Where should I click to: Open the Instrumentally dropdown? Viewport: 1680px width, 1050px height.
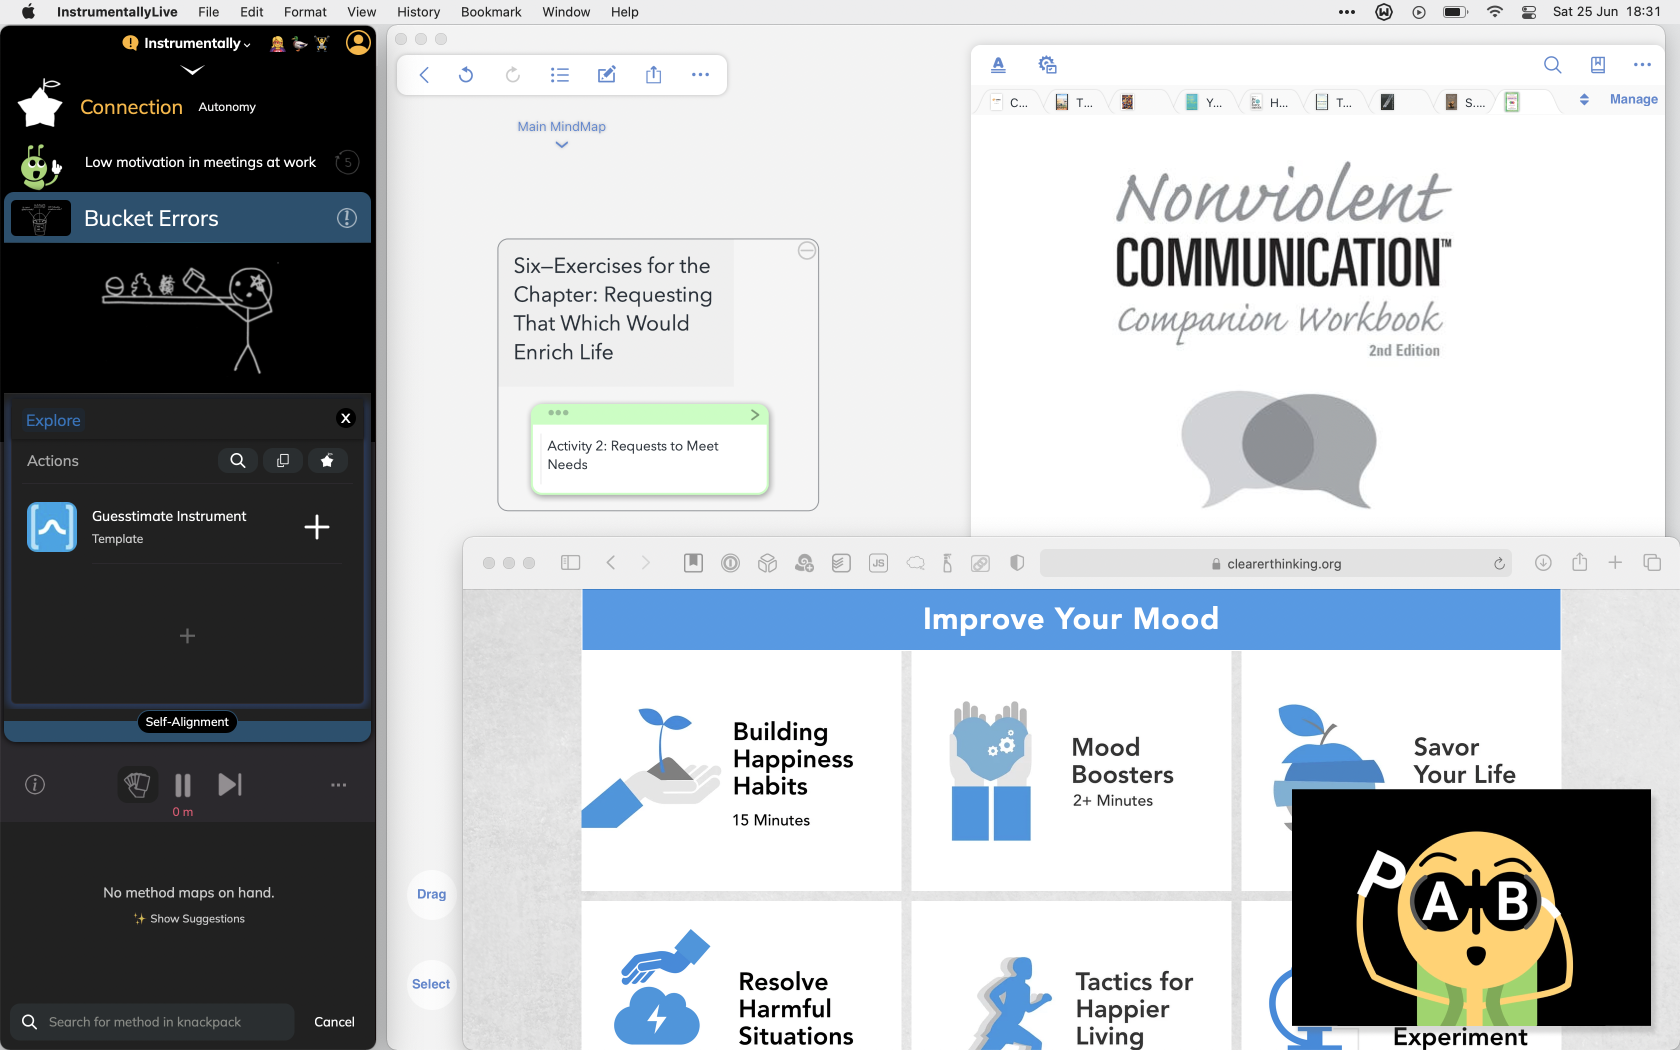[196, 44]
